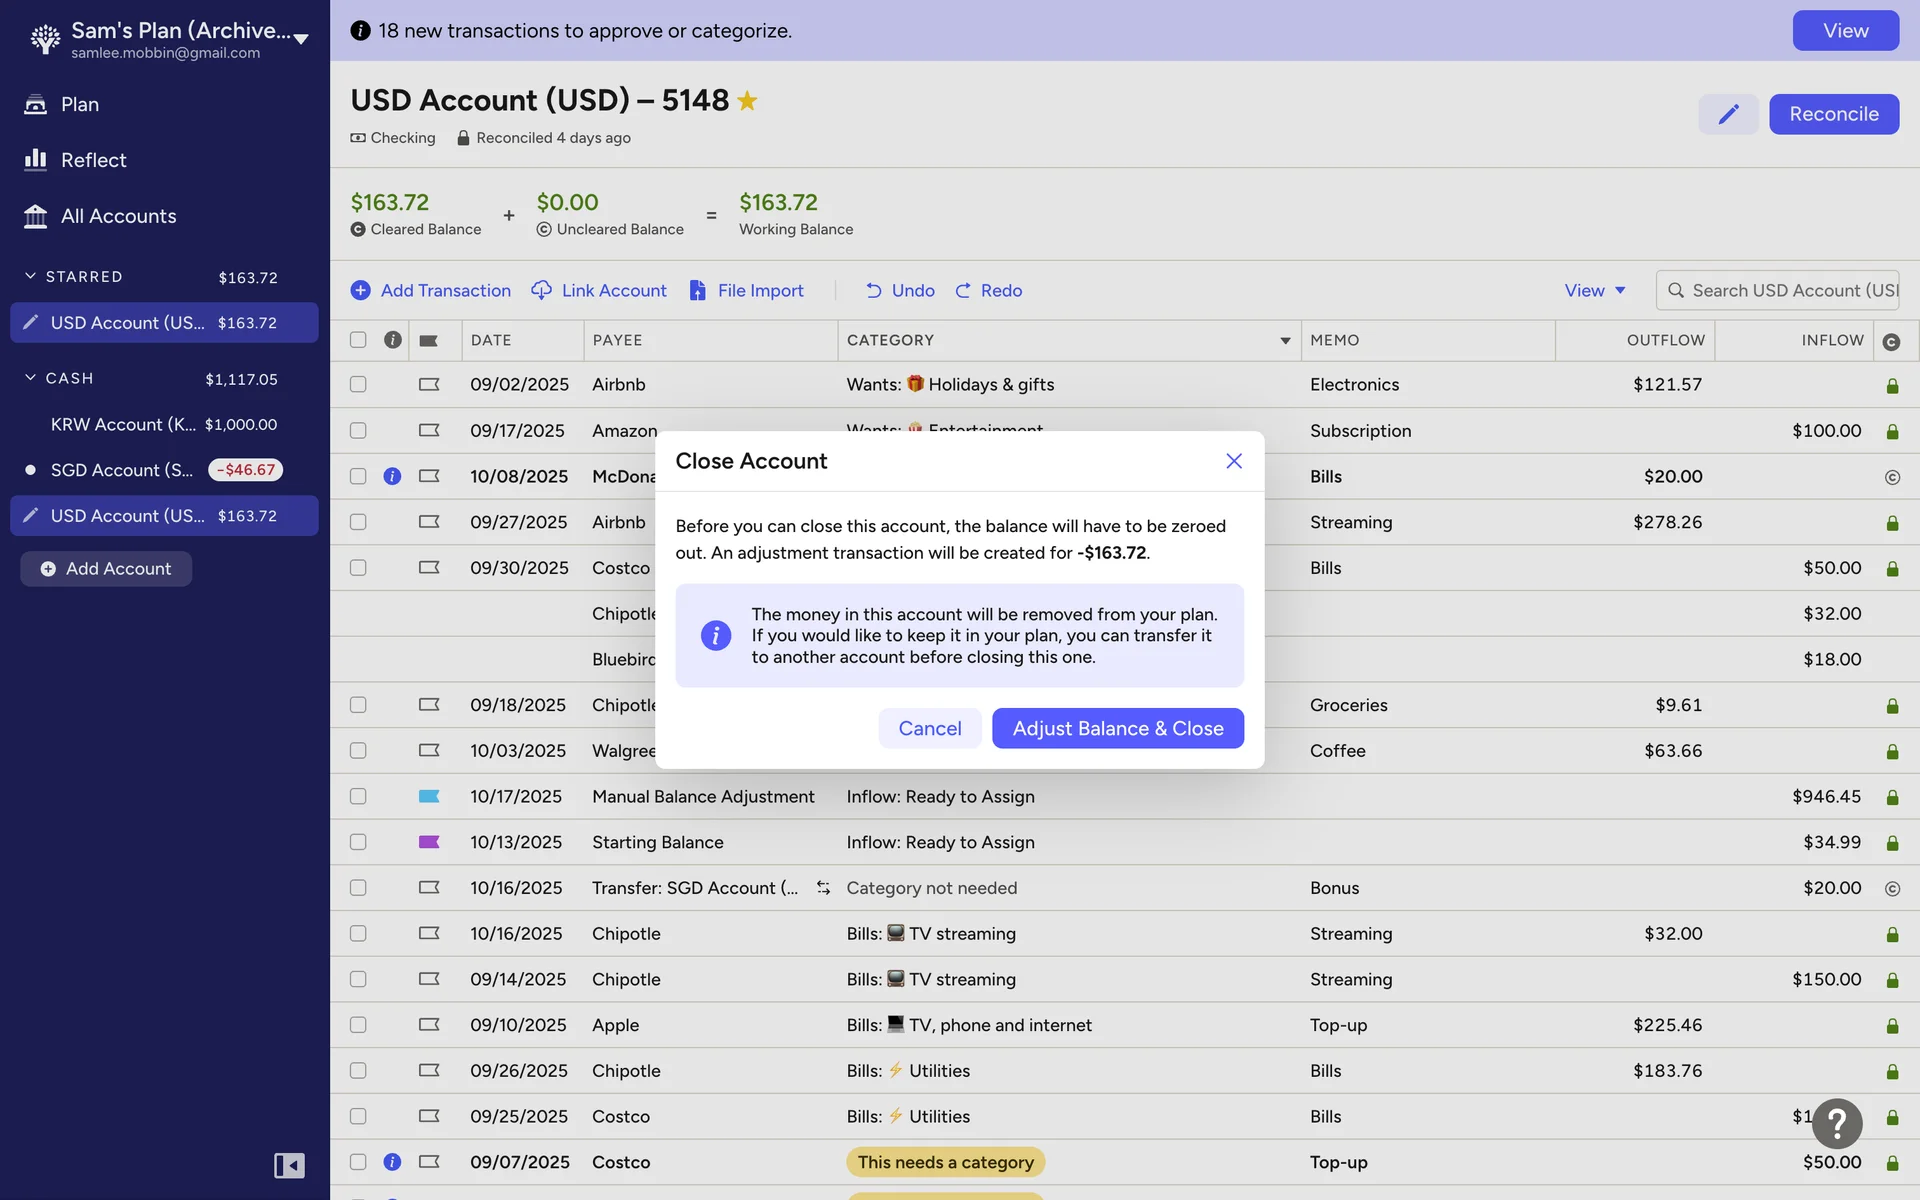Click the File Import icon

point(697,290)
